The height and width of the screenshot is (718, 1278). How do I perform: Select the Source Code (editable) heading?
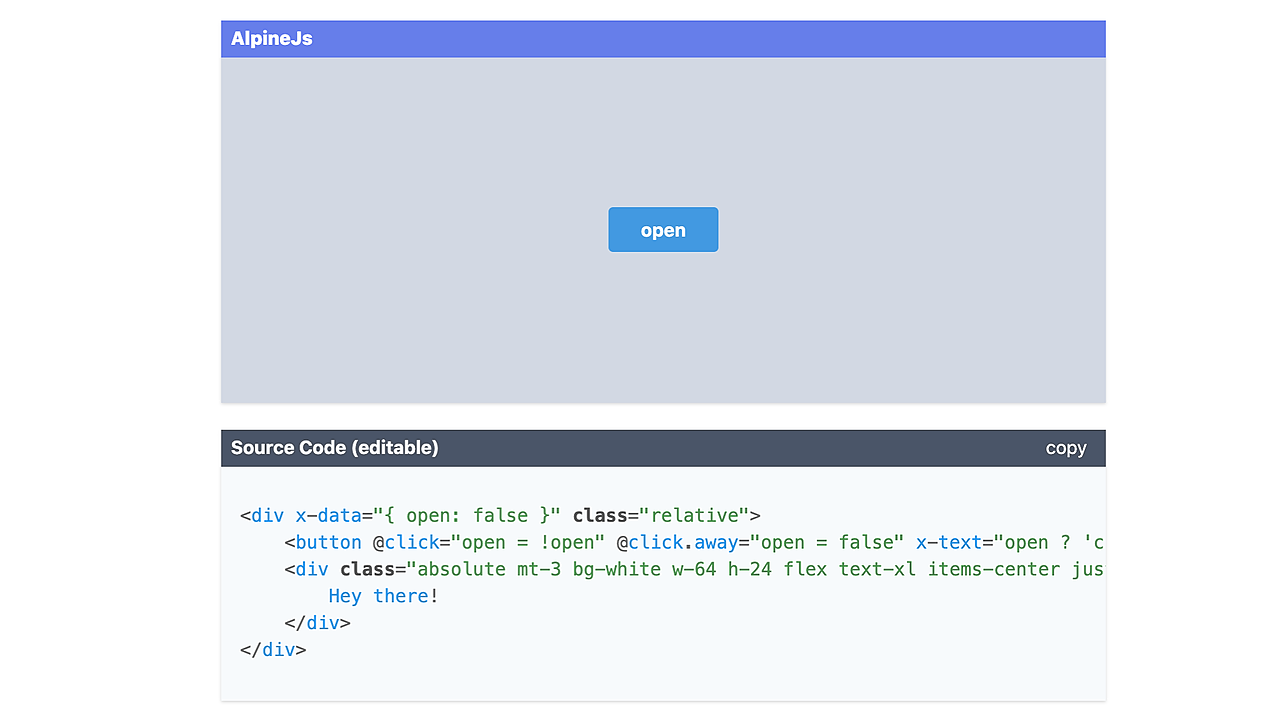tap(335, 448)
